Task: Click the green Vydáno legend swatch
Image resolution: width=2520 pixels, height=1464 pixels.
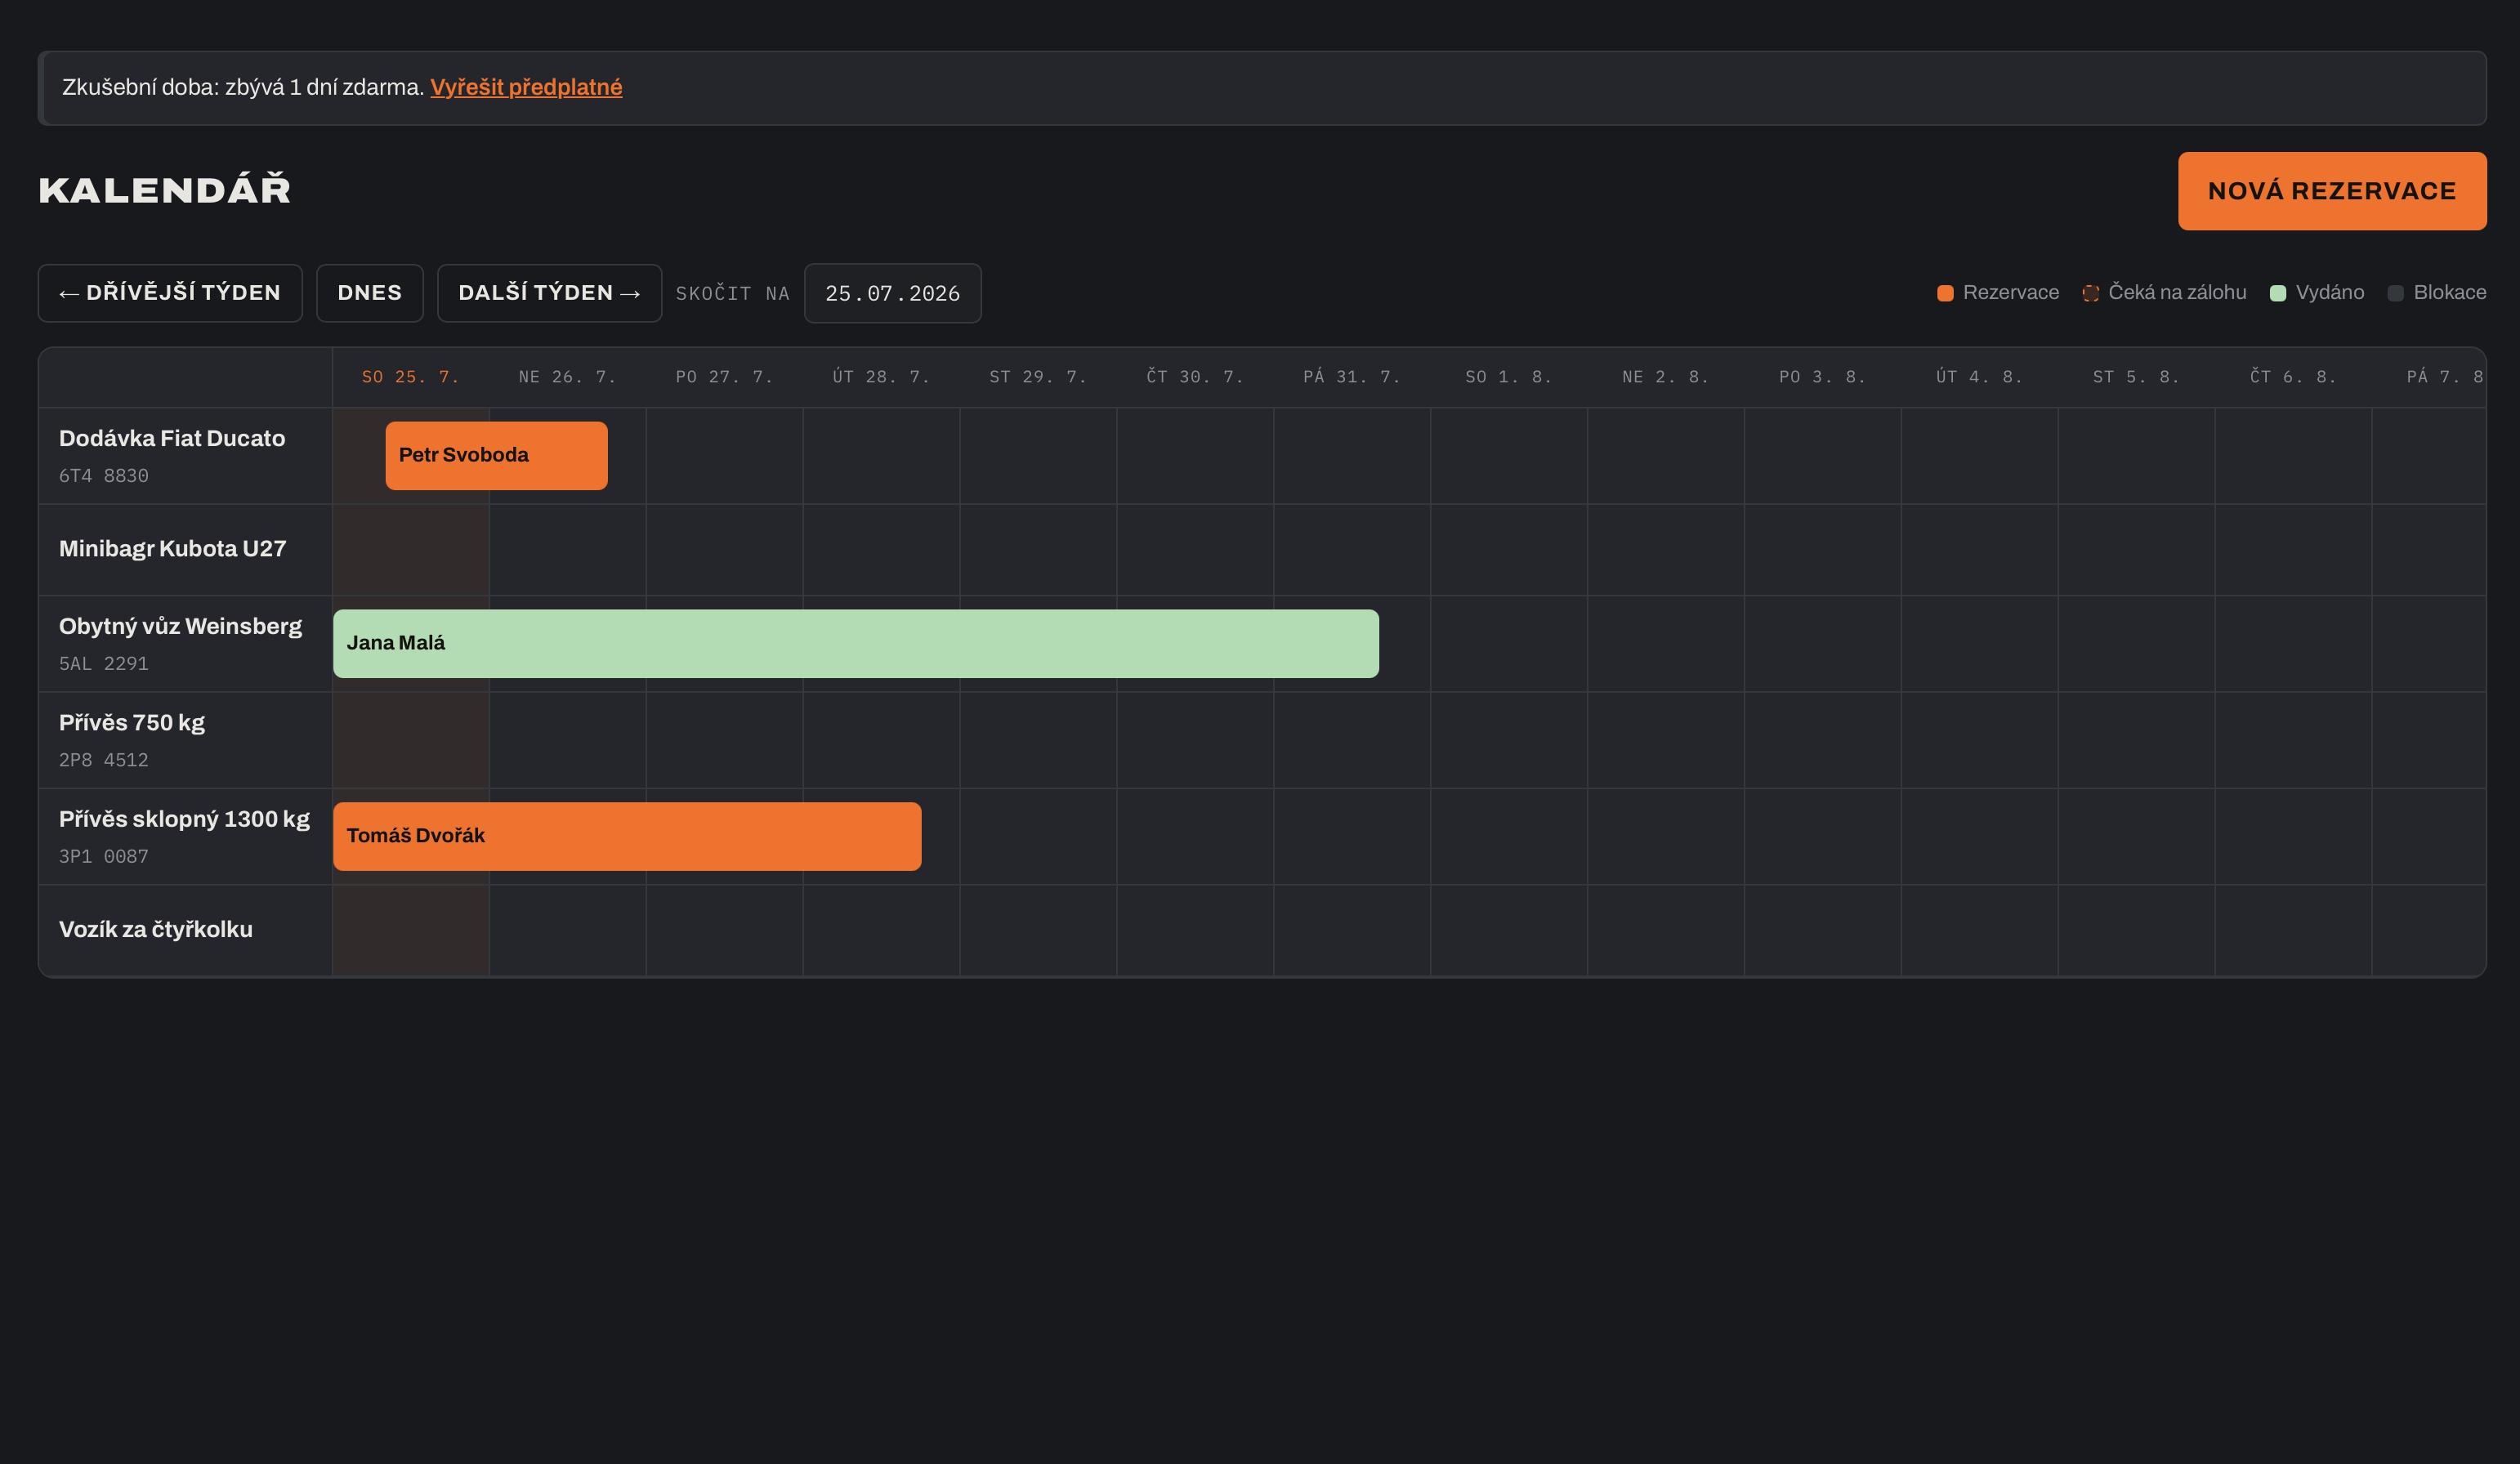Action: point(2278,293)
